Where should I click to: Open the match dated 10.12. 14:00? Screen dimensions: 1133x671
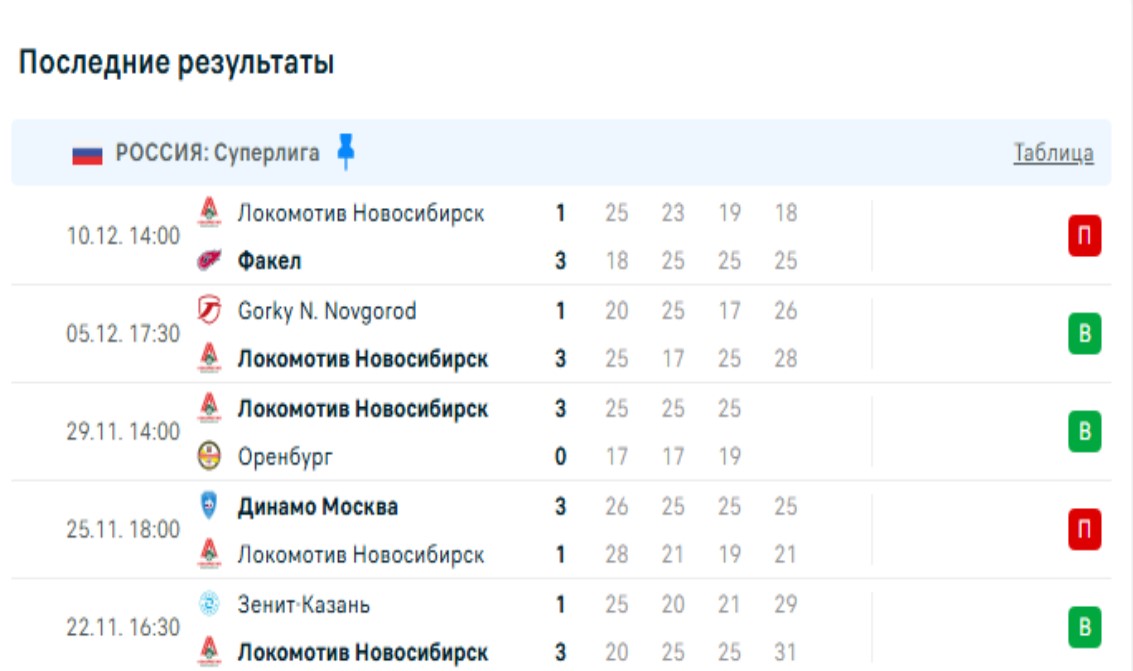click(123, 237)
